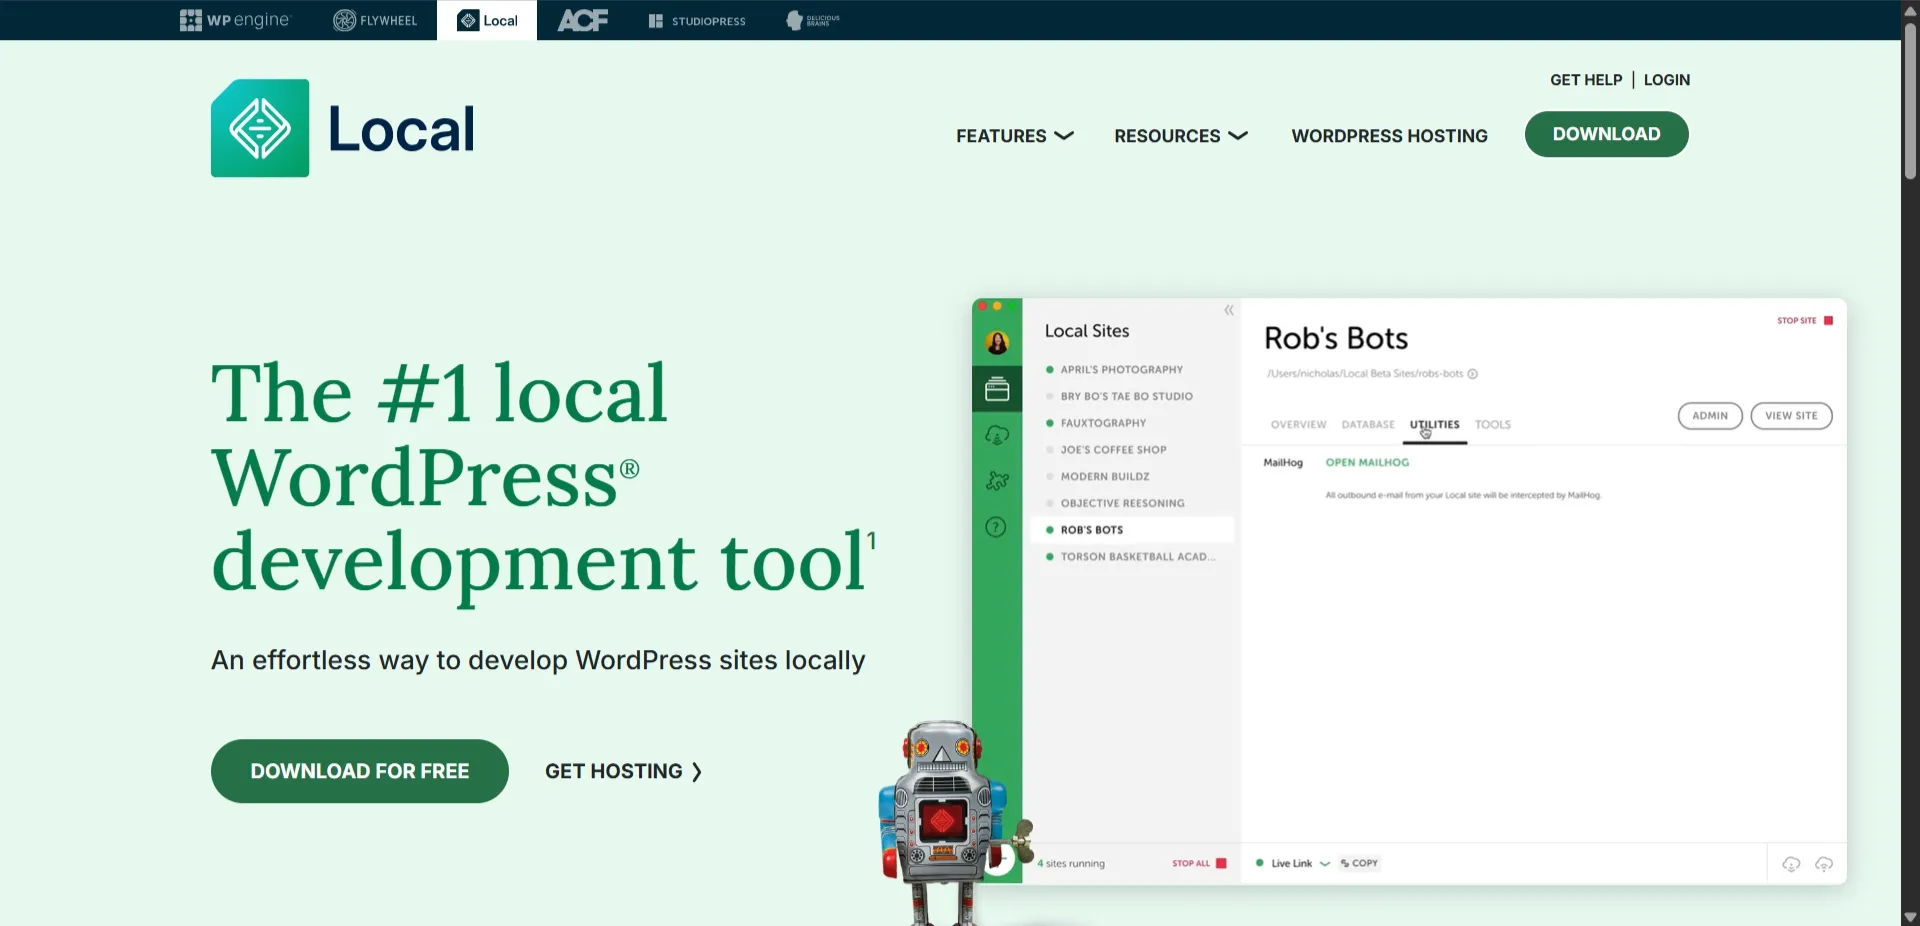The width and height of the screenshot is (1920, 926).
Task: Expand the FEATURES navigation dropdown
Action: point(1013,136)
